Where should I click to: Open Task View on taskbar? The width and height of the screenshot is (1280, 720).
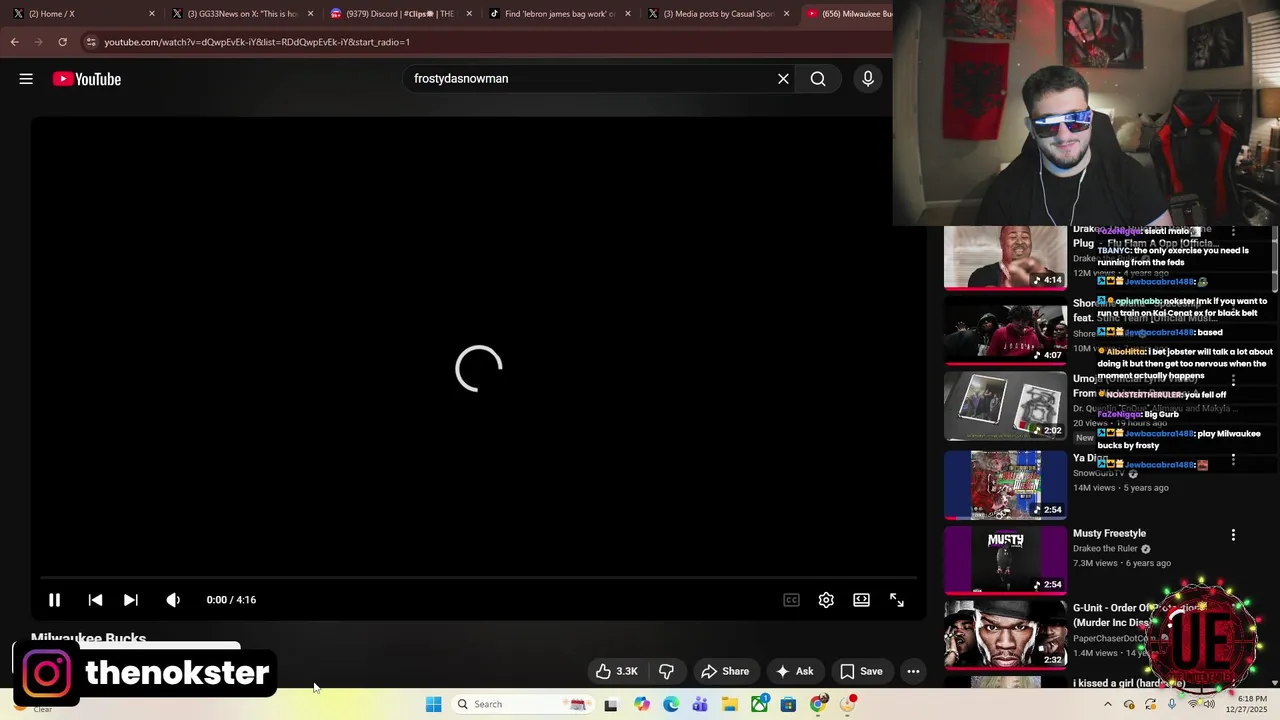point(611,704)
